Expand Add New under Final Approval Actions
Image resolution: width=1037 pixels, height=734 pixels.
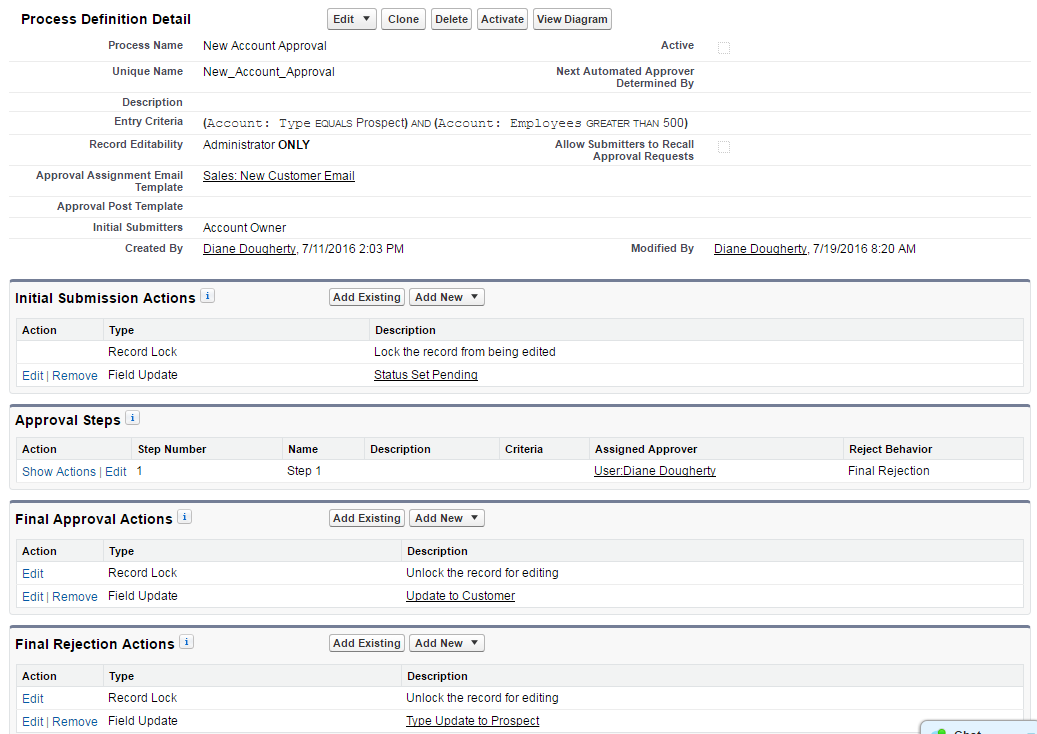tap(446, 518)
